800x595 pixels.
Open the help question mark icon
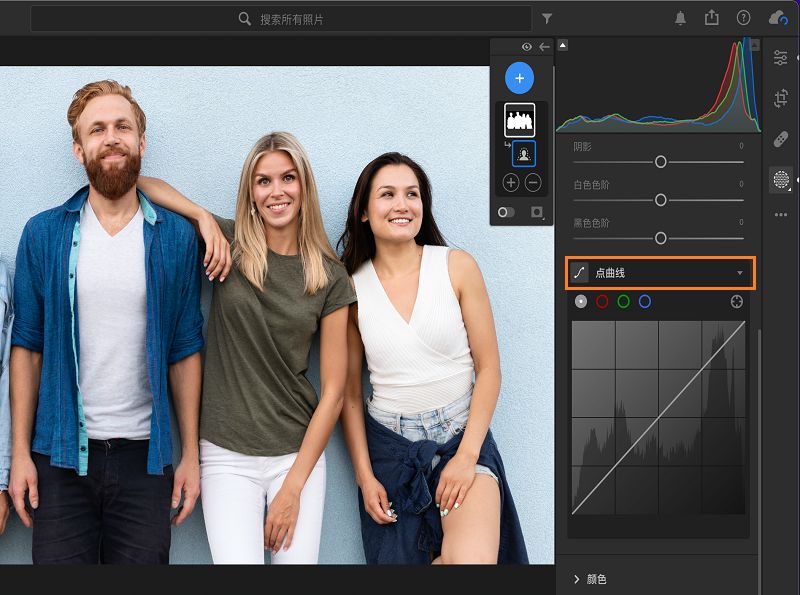[743, 18]
